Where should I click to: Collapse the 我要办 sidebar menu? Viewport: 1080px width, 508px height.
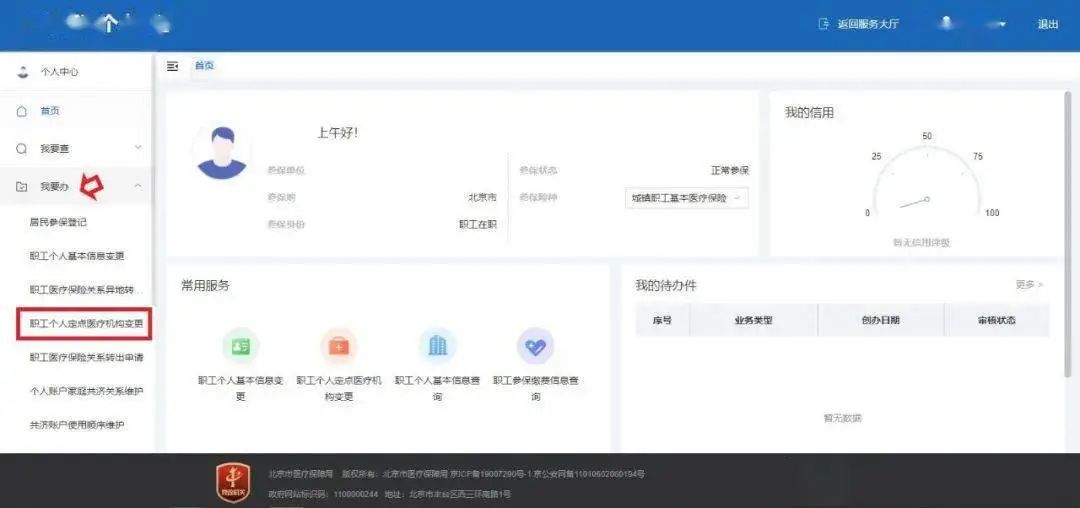coord(137,186)
